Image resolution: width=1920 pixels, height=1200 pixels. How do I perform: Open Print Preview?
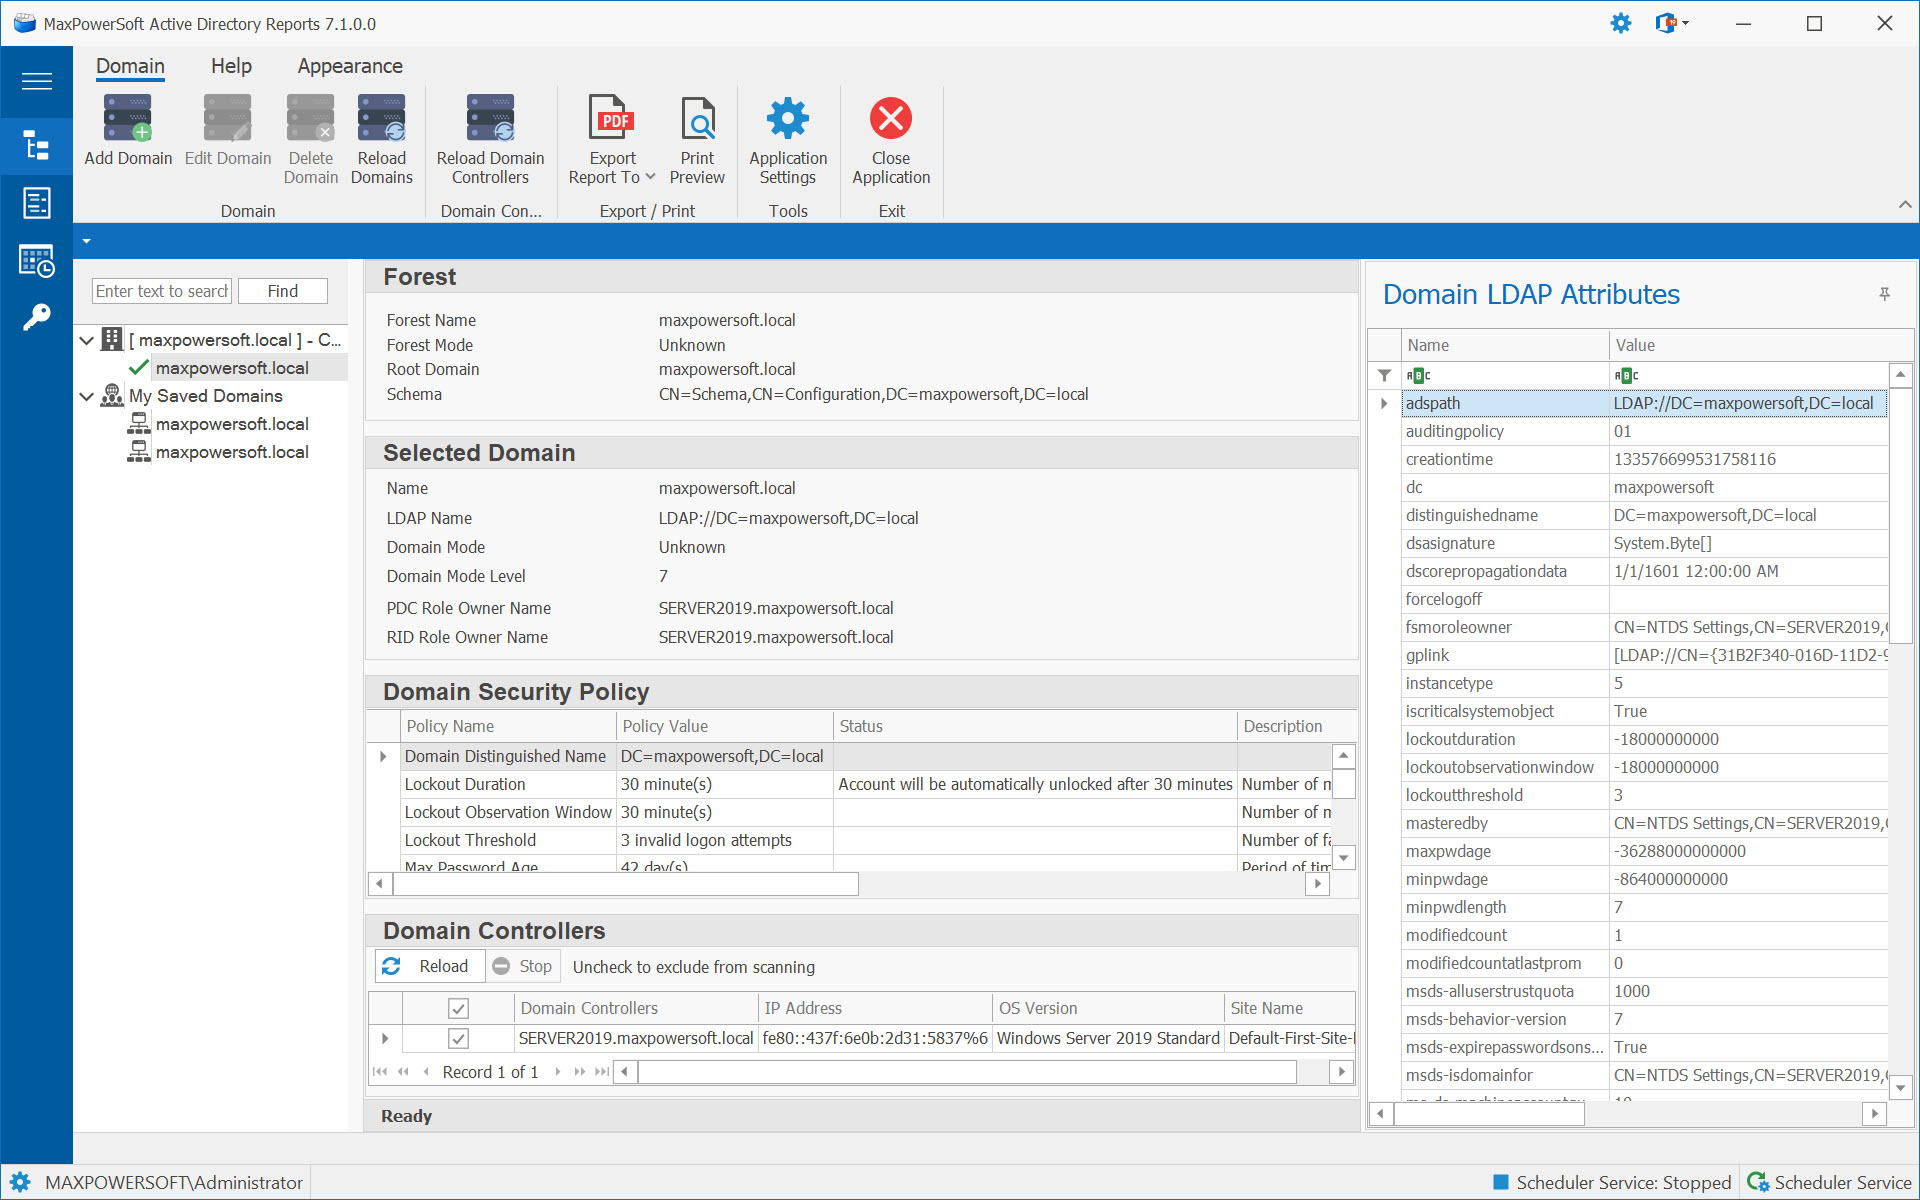[x=697, y=120]
